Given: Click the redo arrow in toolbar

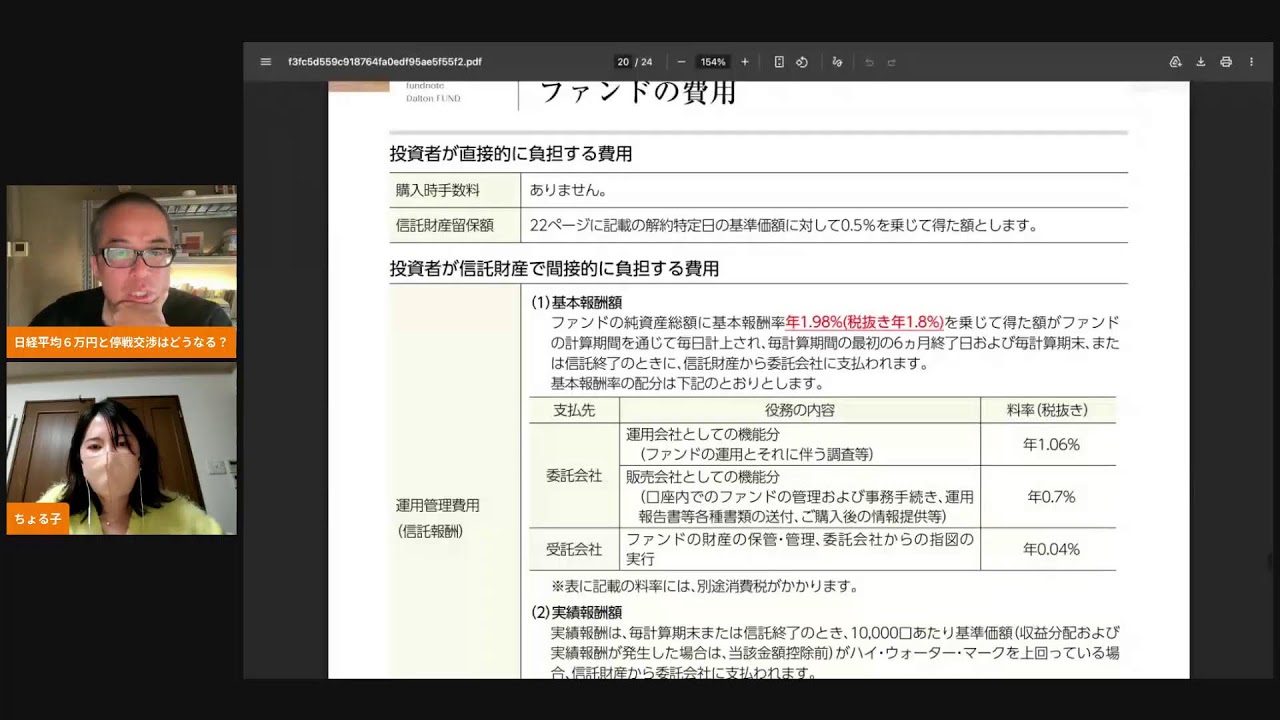Looking at the screenshot, I should (892, 62).
